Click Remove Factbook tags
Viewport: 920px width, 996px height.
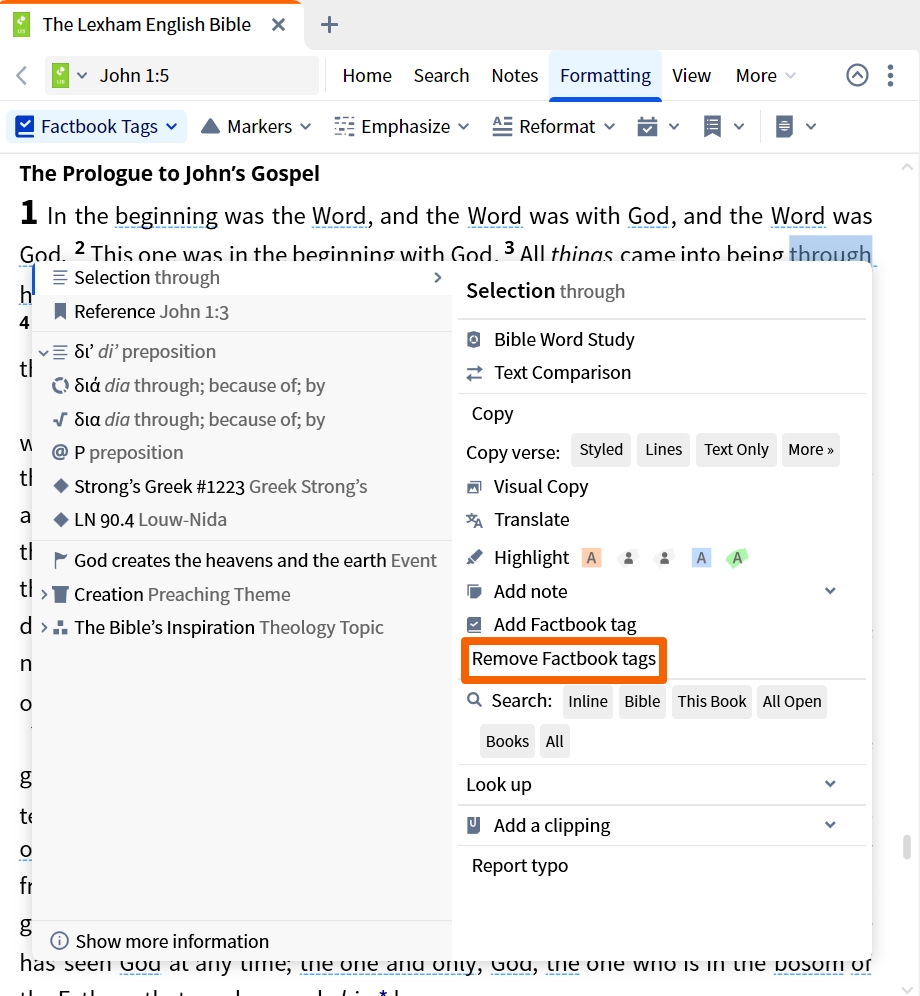(564, 659)
